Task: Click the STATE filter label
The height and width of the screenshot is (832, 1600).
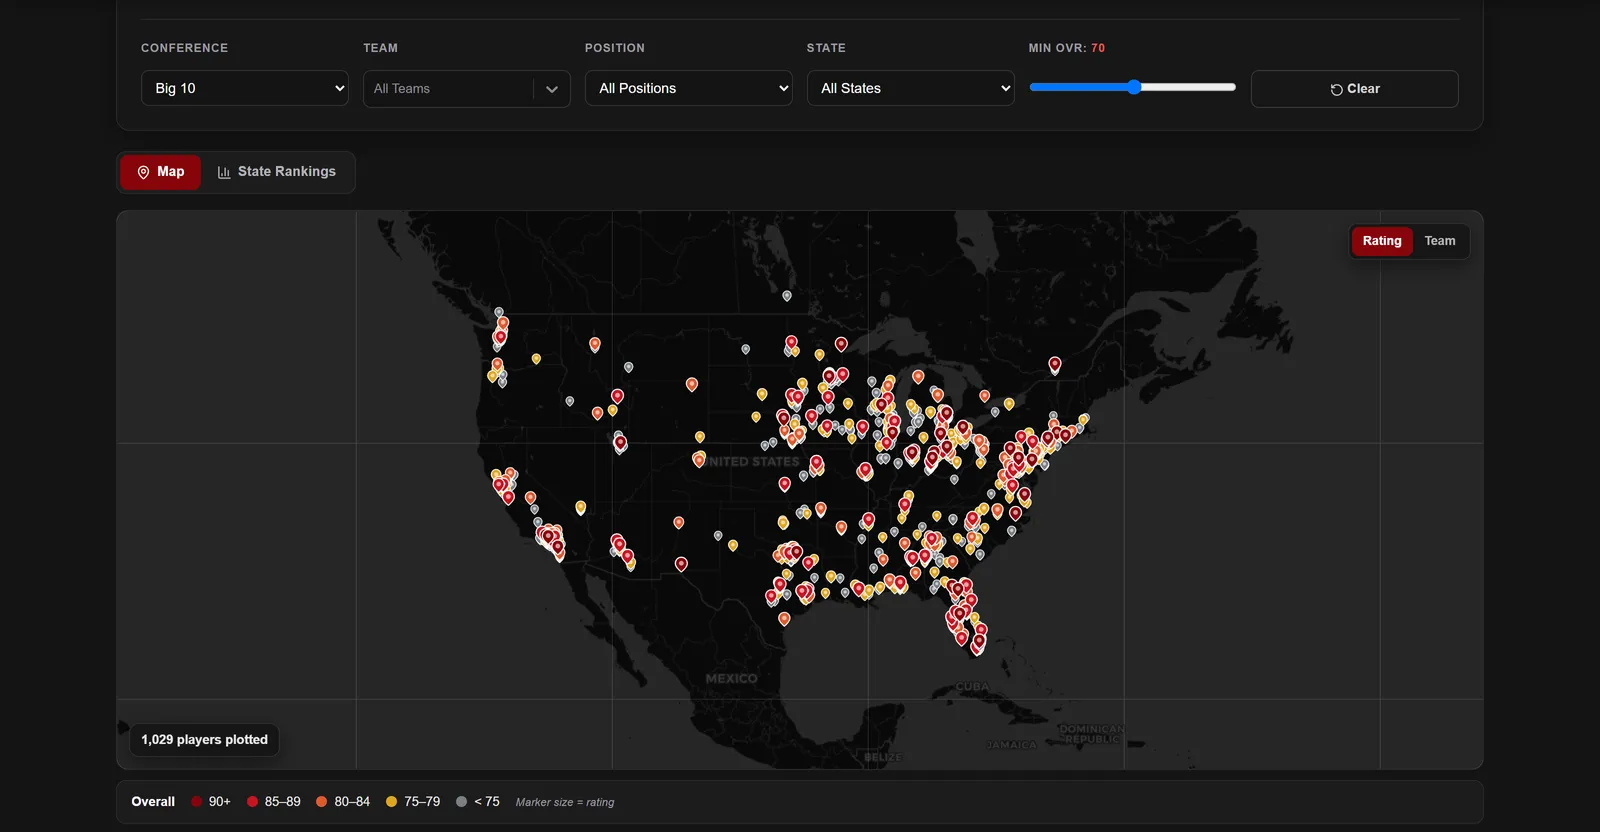Action: [826, 48]
